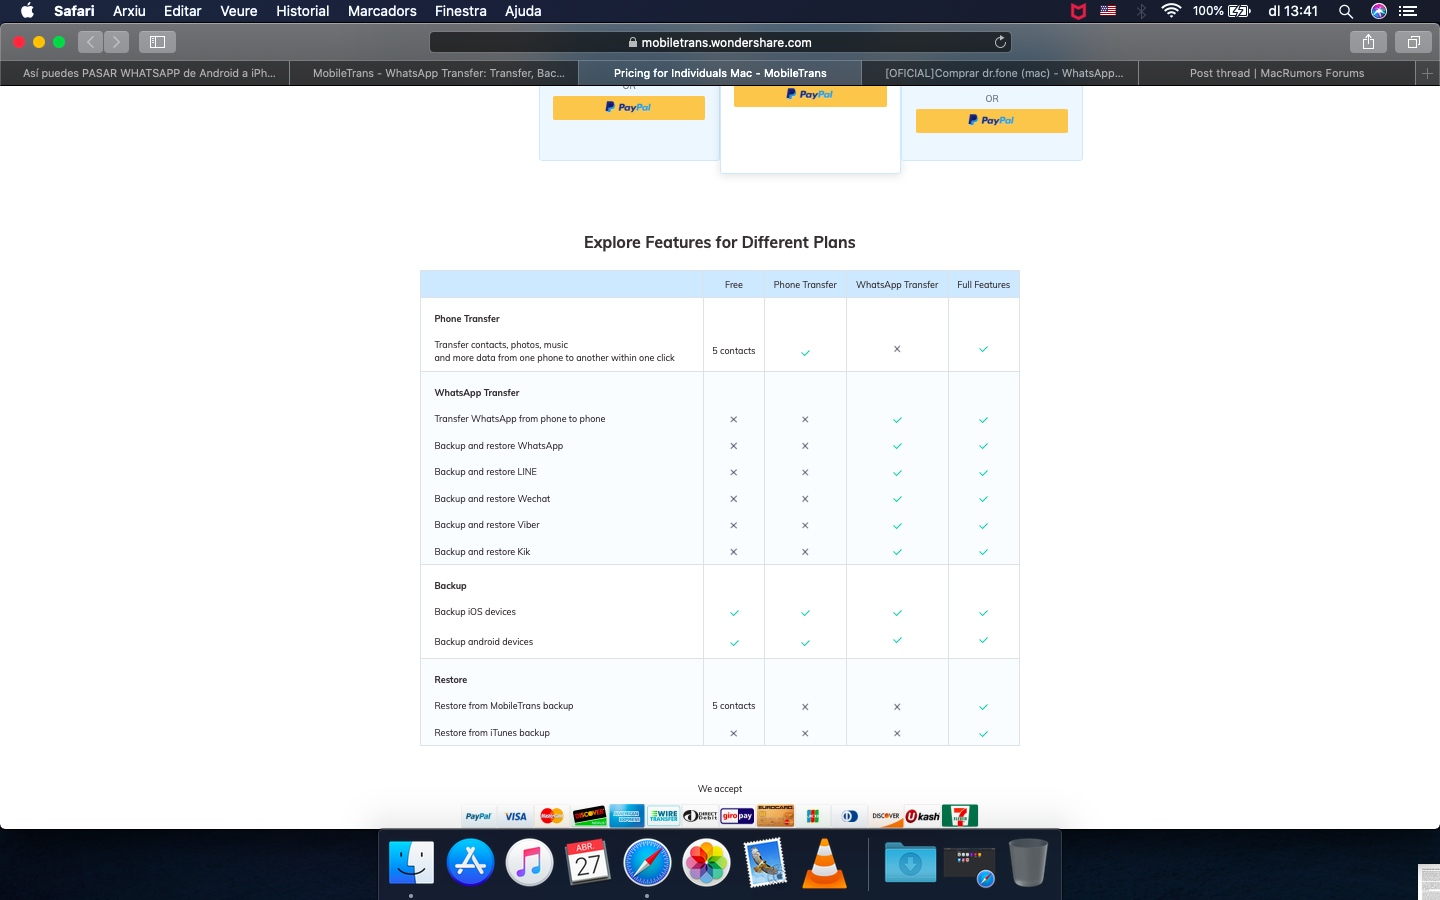Click the middle plan's PayPal button
The height and width of the screenshot is (900, 1440).
pos(810,95)
